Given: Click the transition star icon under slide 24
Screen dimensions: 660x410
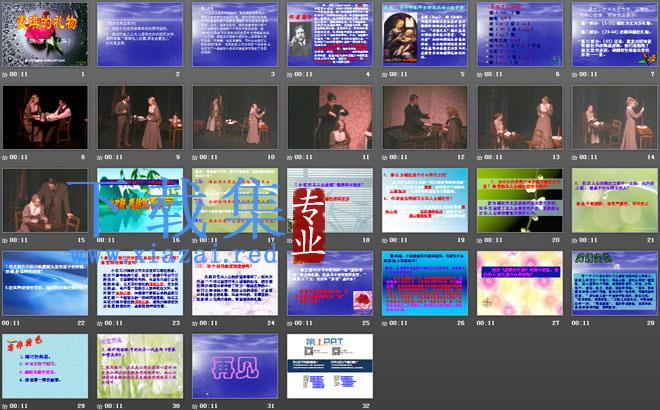Looking at the screenshot, I should pyautogui.click(x=195, y=323).
